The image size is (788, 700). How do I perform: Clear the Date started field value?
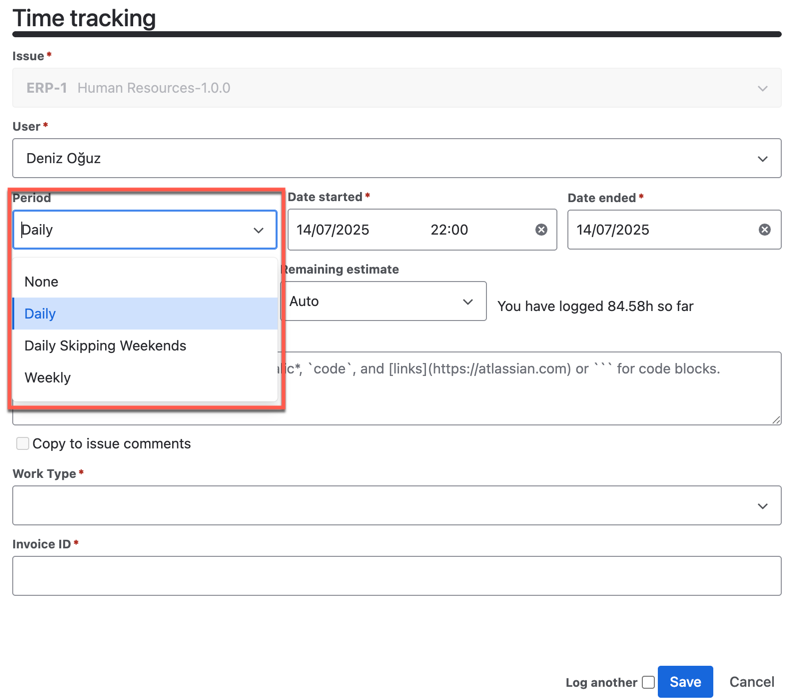(541, 230)
